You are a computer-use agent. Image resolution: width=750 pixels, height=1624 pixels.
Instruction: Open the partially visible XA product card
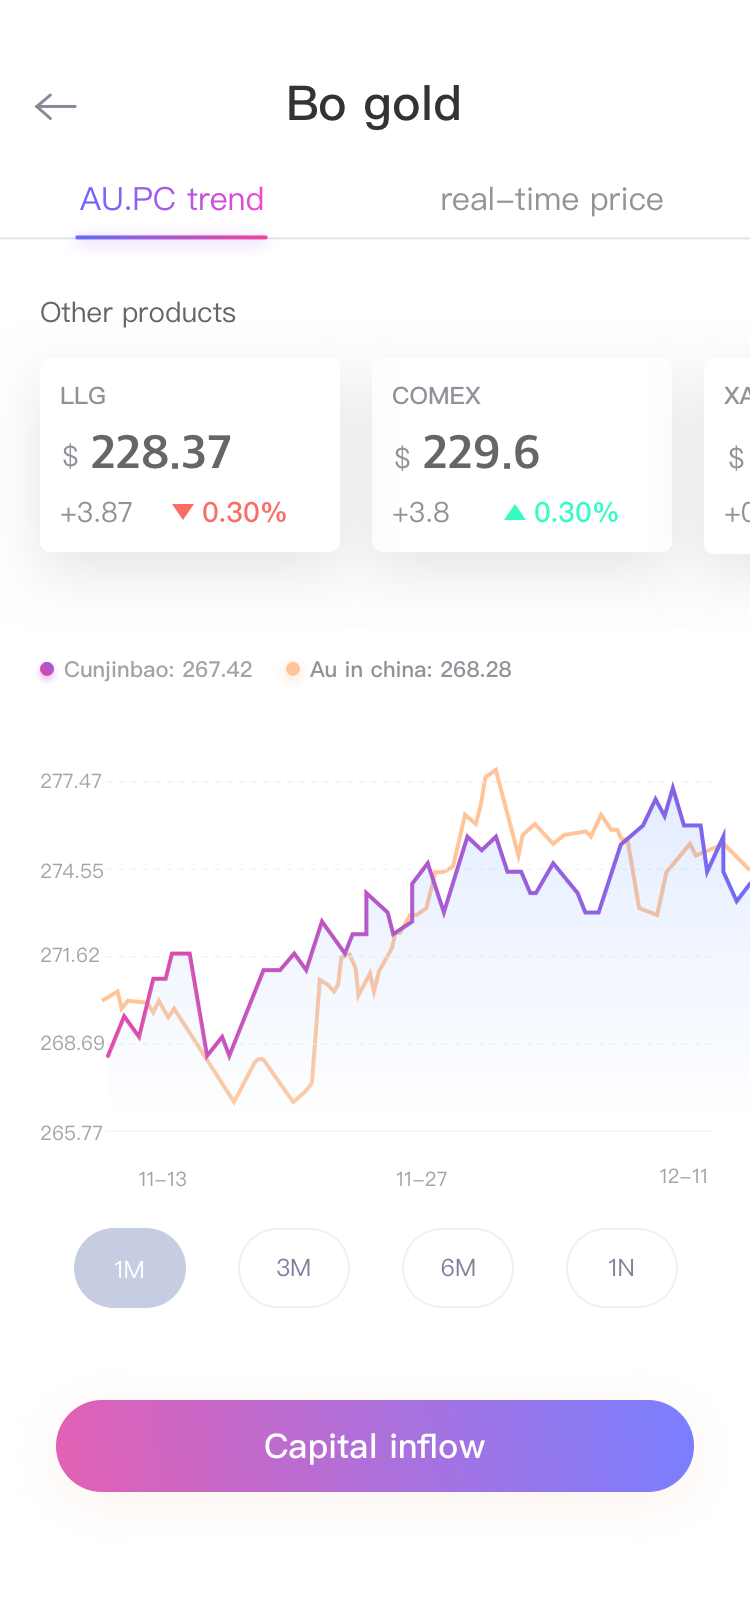point(727,455)
